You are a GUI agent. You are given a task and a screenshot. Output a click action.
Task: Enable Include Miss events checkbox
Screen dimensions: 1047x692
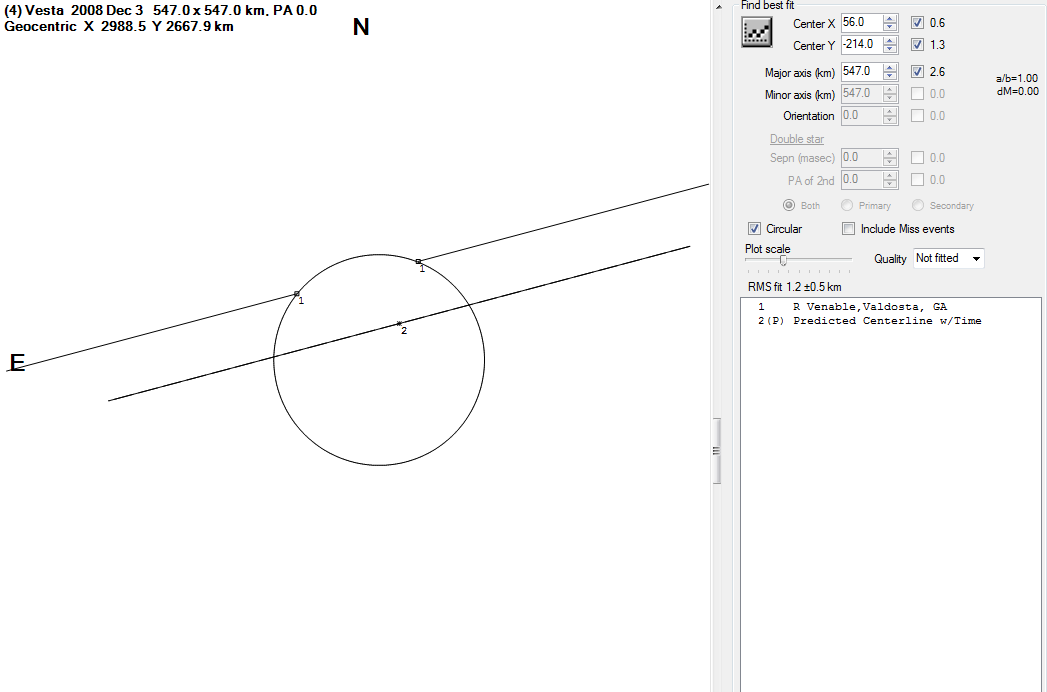click(x=849, y=228)
